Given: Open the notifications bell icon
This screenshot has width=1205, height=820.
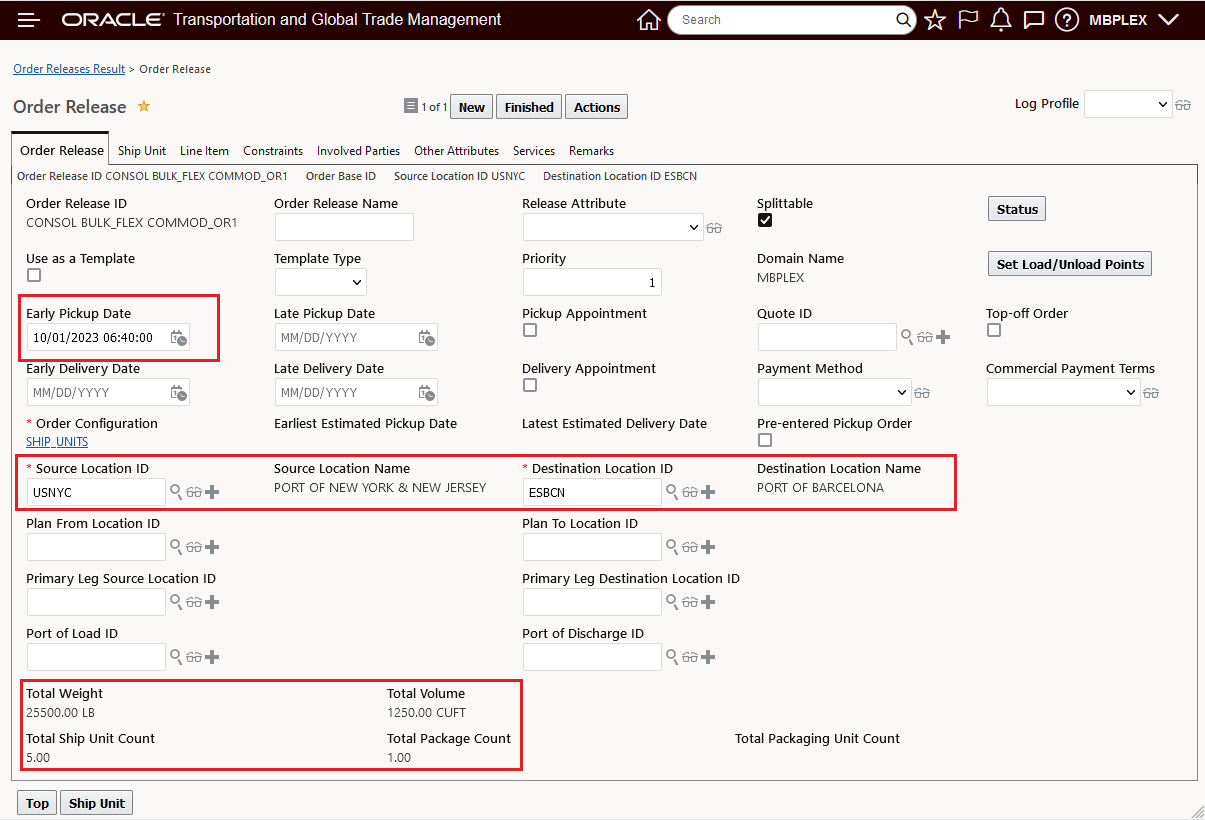Looking at the screenshot, I should 1001,20.
